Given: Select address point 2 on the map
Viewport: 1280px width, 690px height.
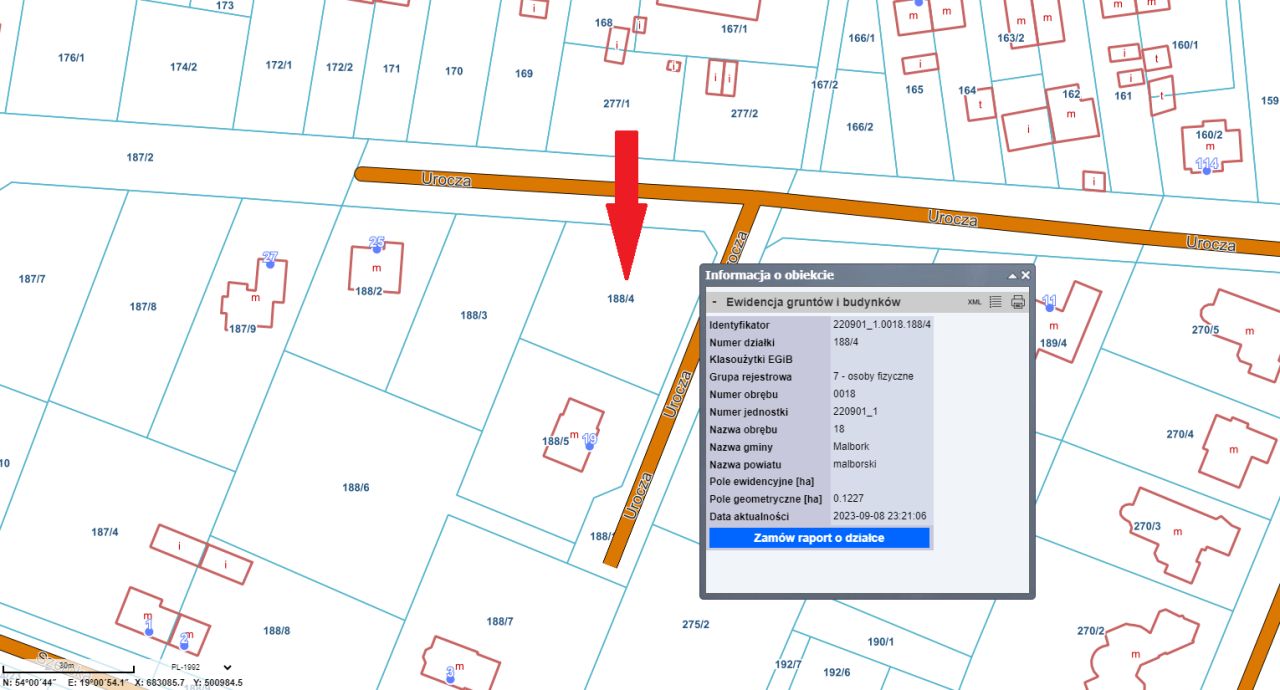Looking at the screenshot, I should point(184,643).
